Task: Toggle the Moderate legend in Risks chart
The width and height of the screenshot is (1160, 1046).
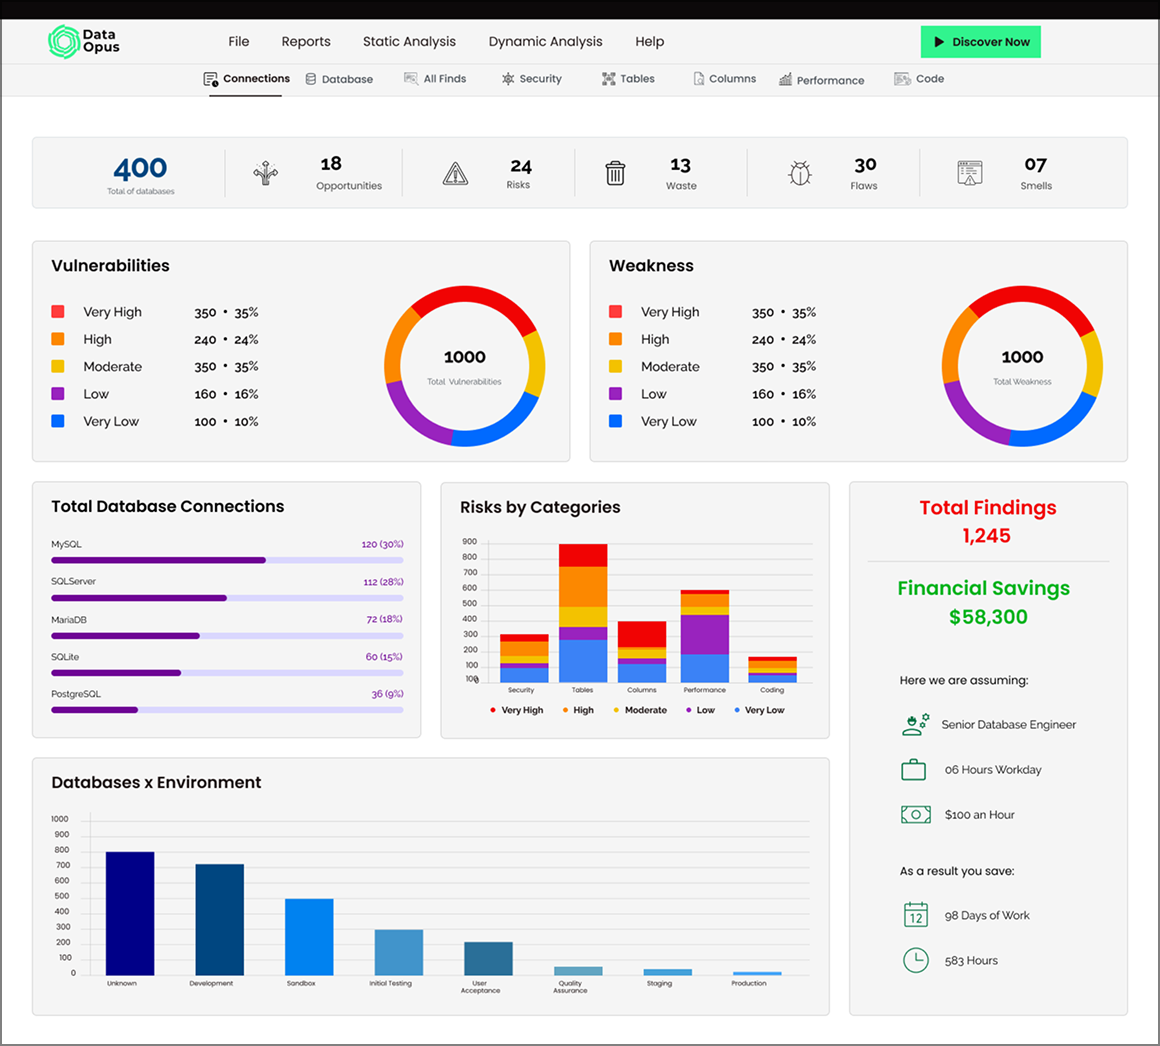Action: tap(641, 710)
